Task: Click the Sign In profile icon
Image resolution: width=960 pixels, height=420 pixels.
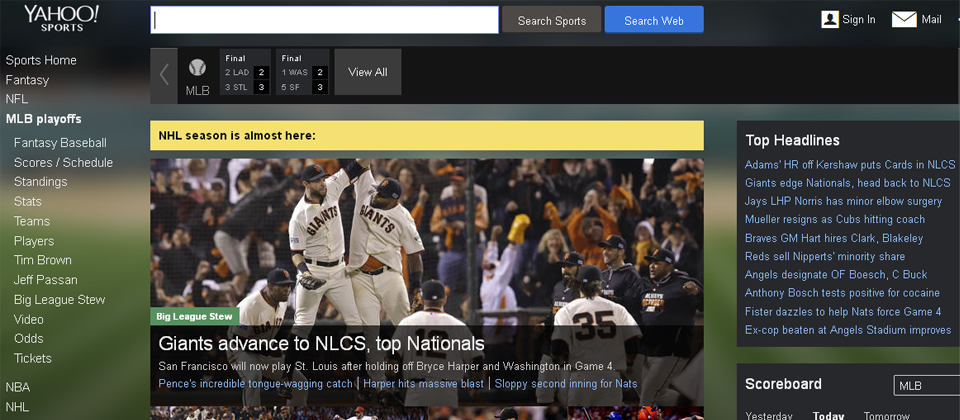Action: coord(830,20)
